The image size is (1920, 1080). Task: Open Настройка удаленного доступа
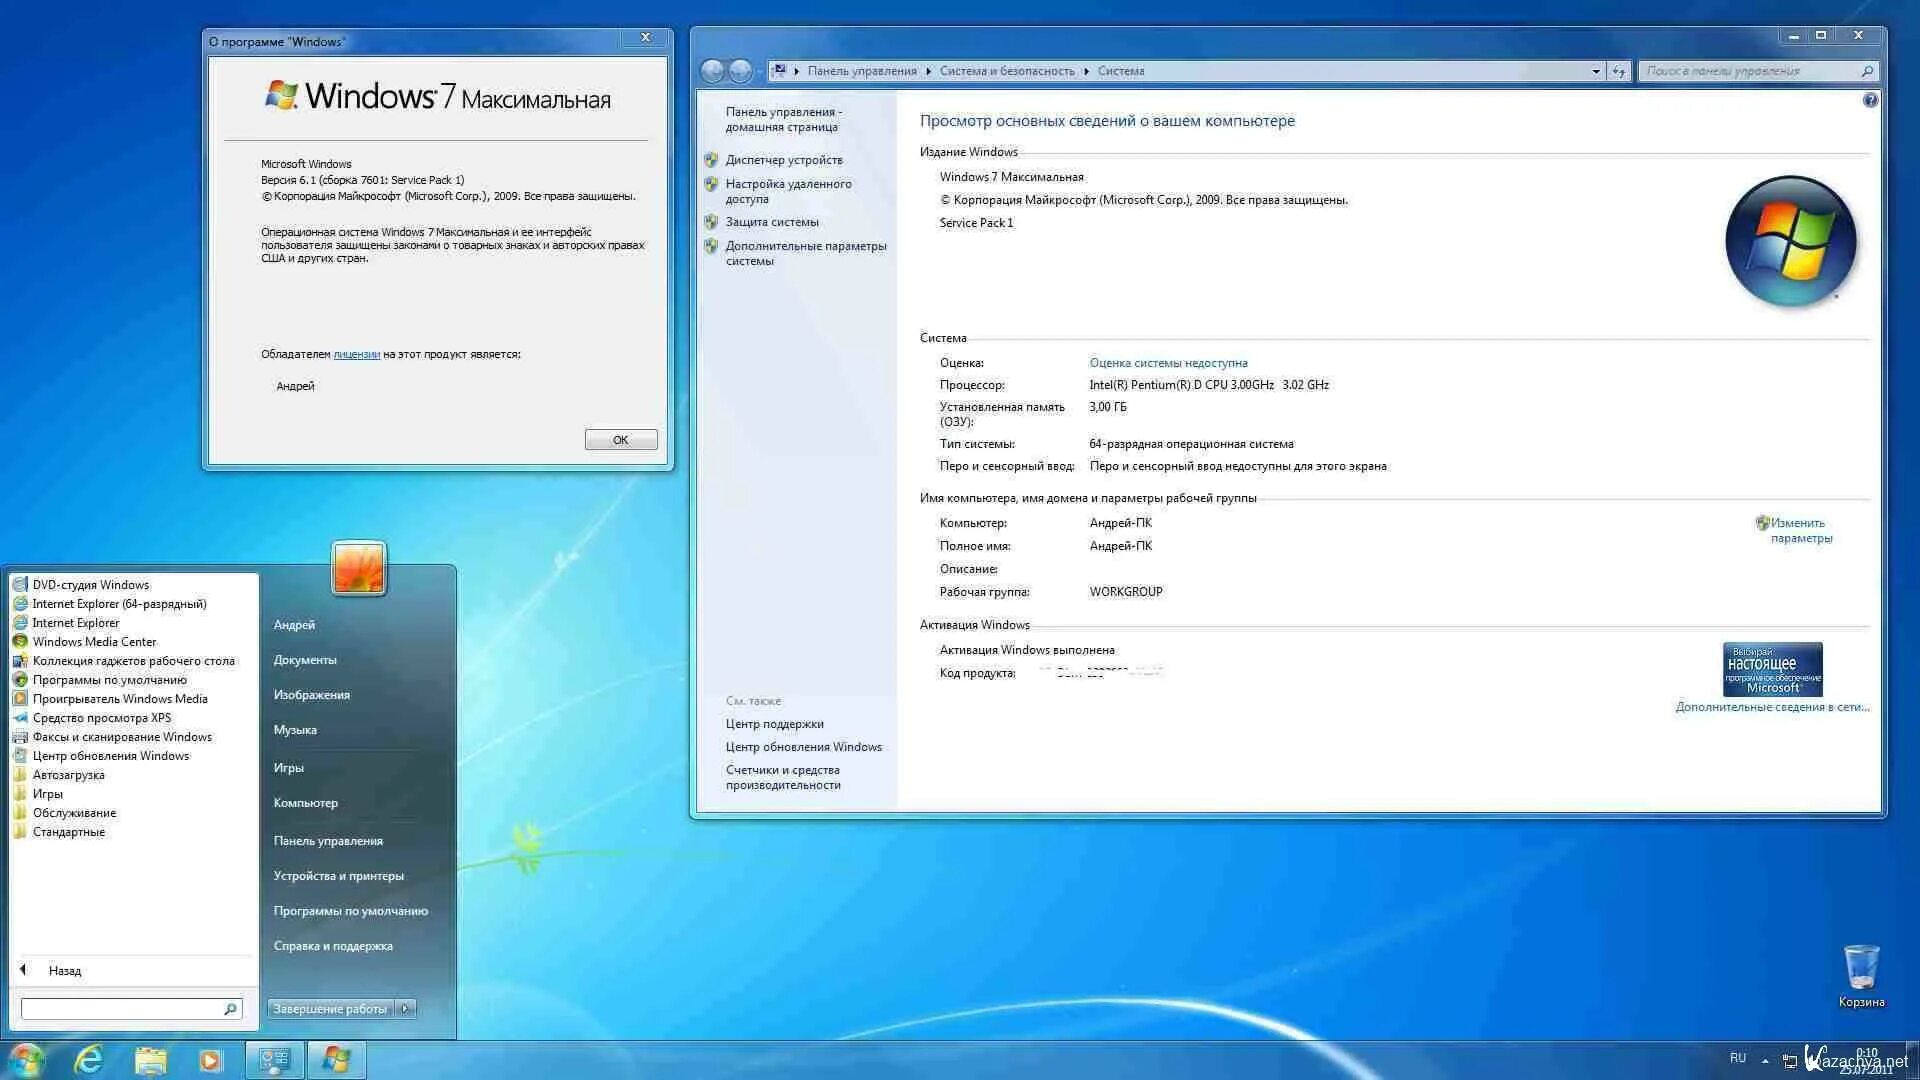[x=789, y=191]
